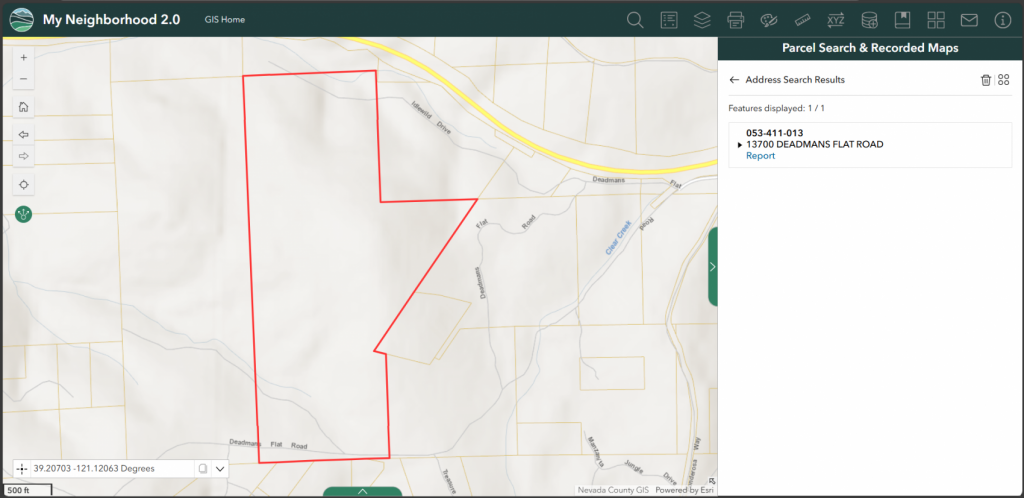The image size is (1024, 498).
Task: Collapse the right side panel
Action: (x=713, y=267)
